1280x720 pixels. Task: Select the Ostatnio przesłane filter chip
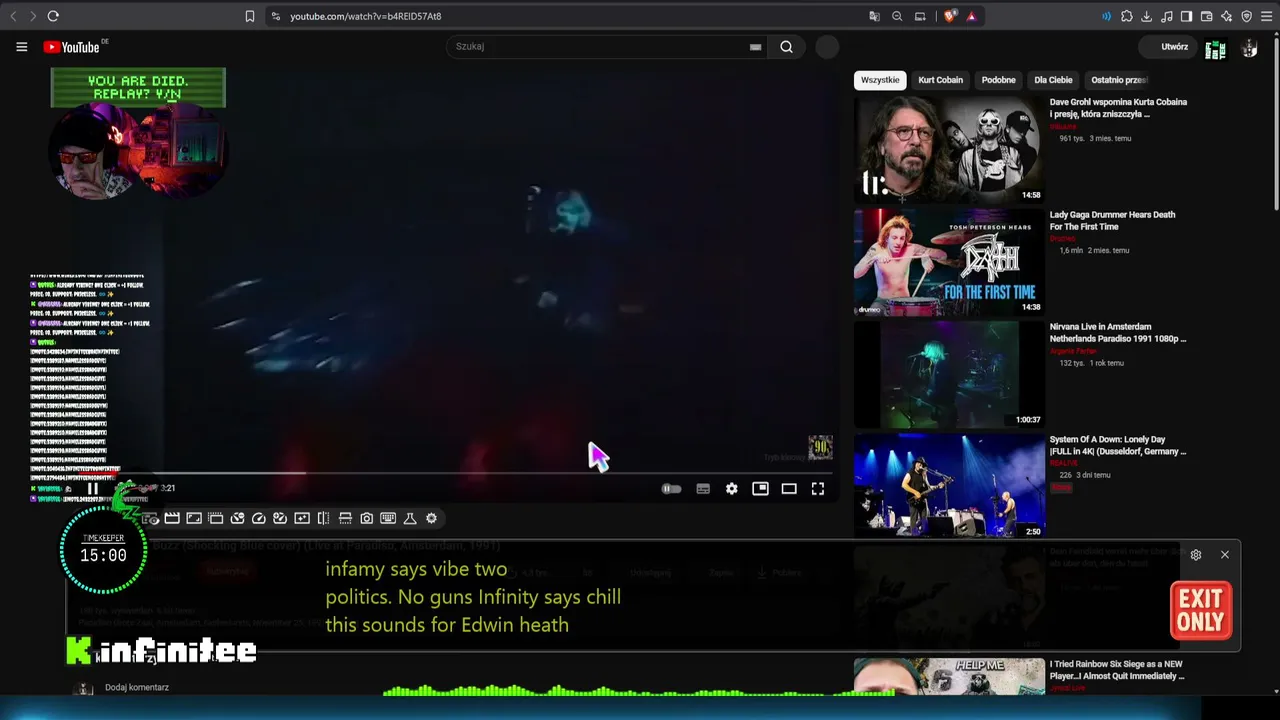(1119, 80)
